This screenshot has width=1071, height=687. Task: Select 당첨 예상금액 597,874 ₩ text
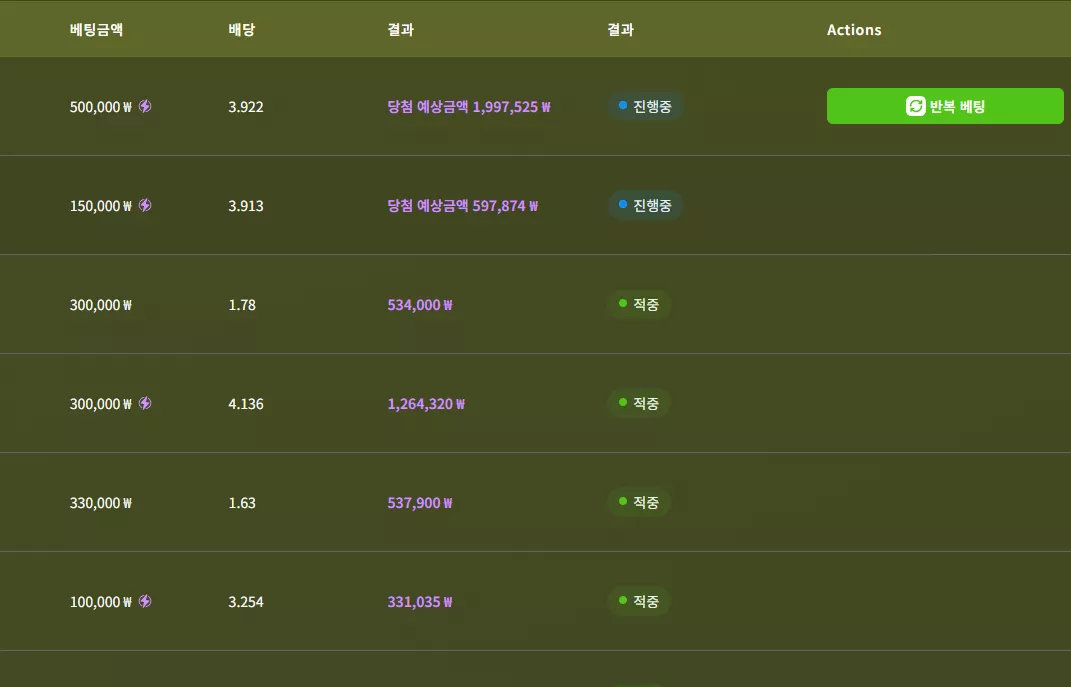click(x=462, y=206)
